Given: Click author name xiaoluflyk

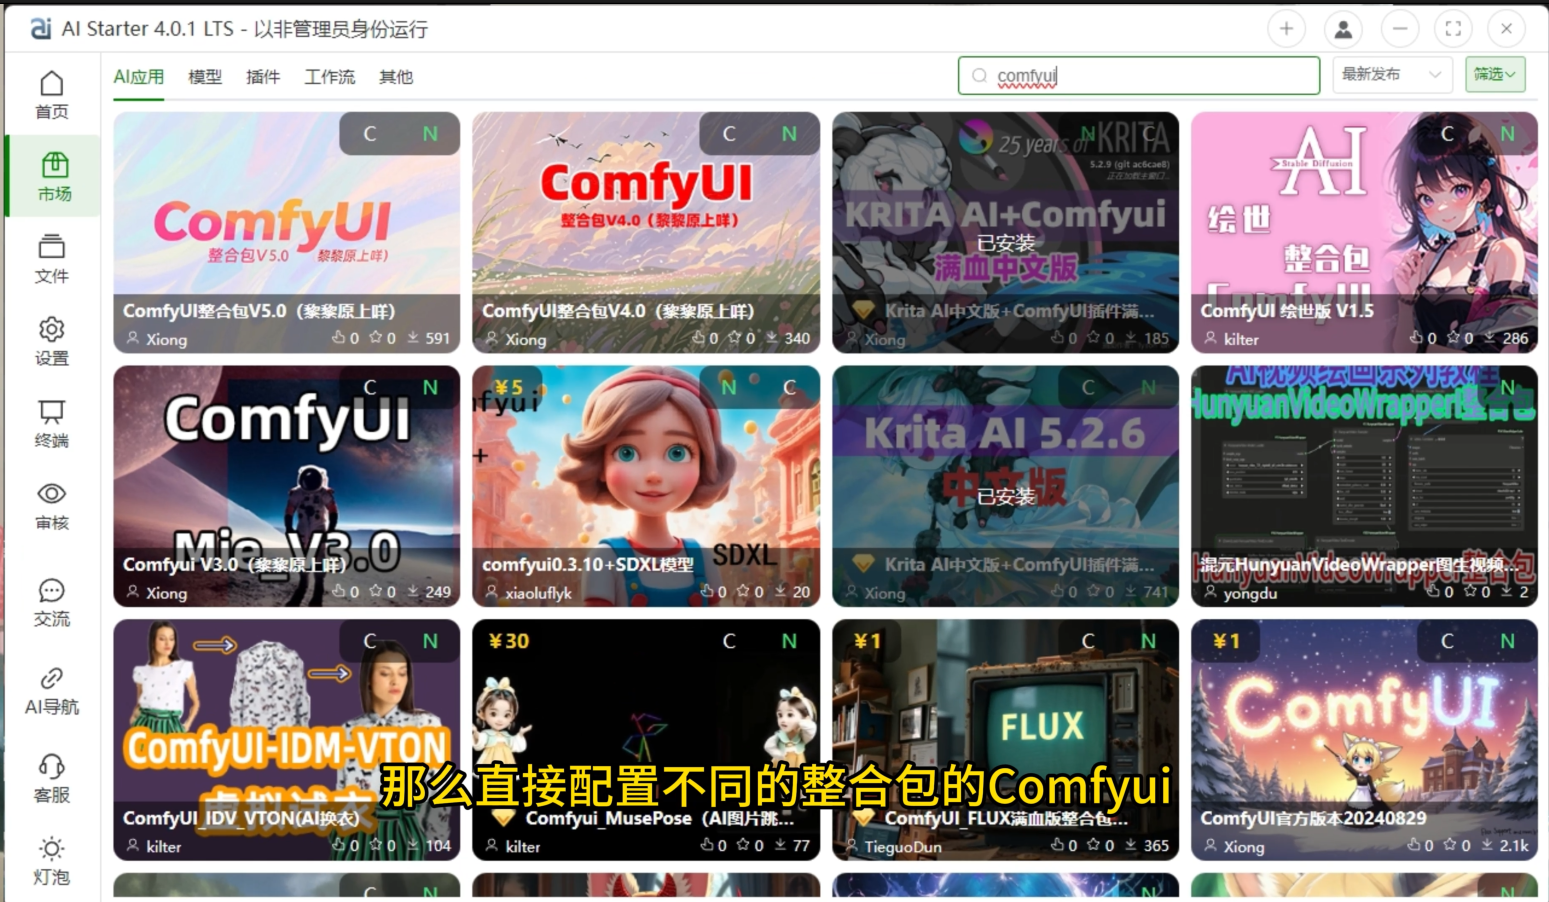Looking at the screenshot, I should 538,593.
